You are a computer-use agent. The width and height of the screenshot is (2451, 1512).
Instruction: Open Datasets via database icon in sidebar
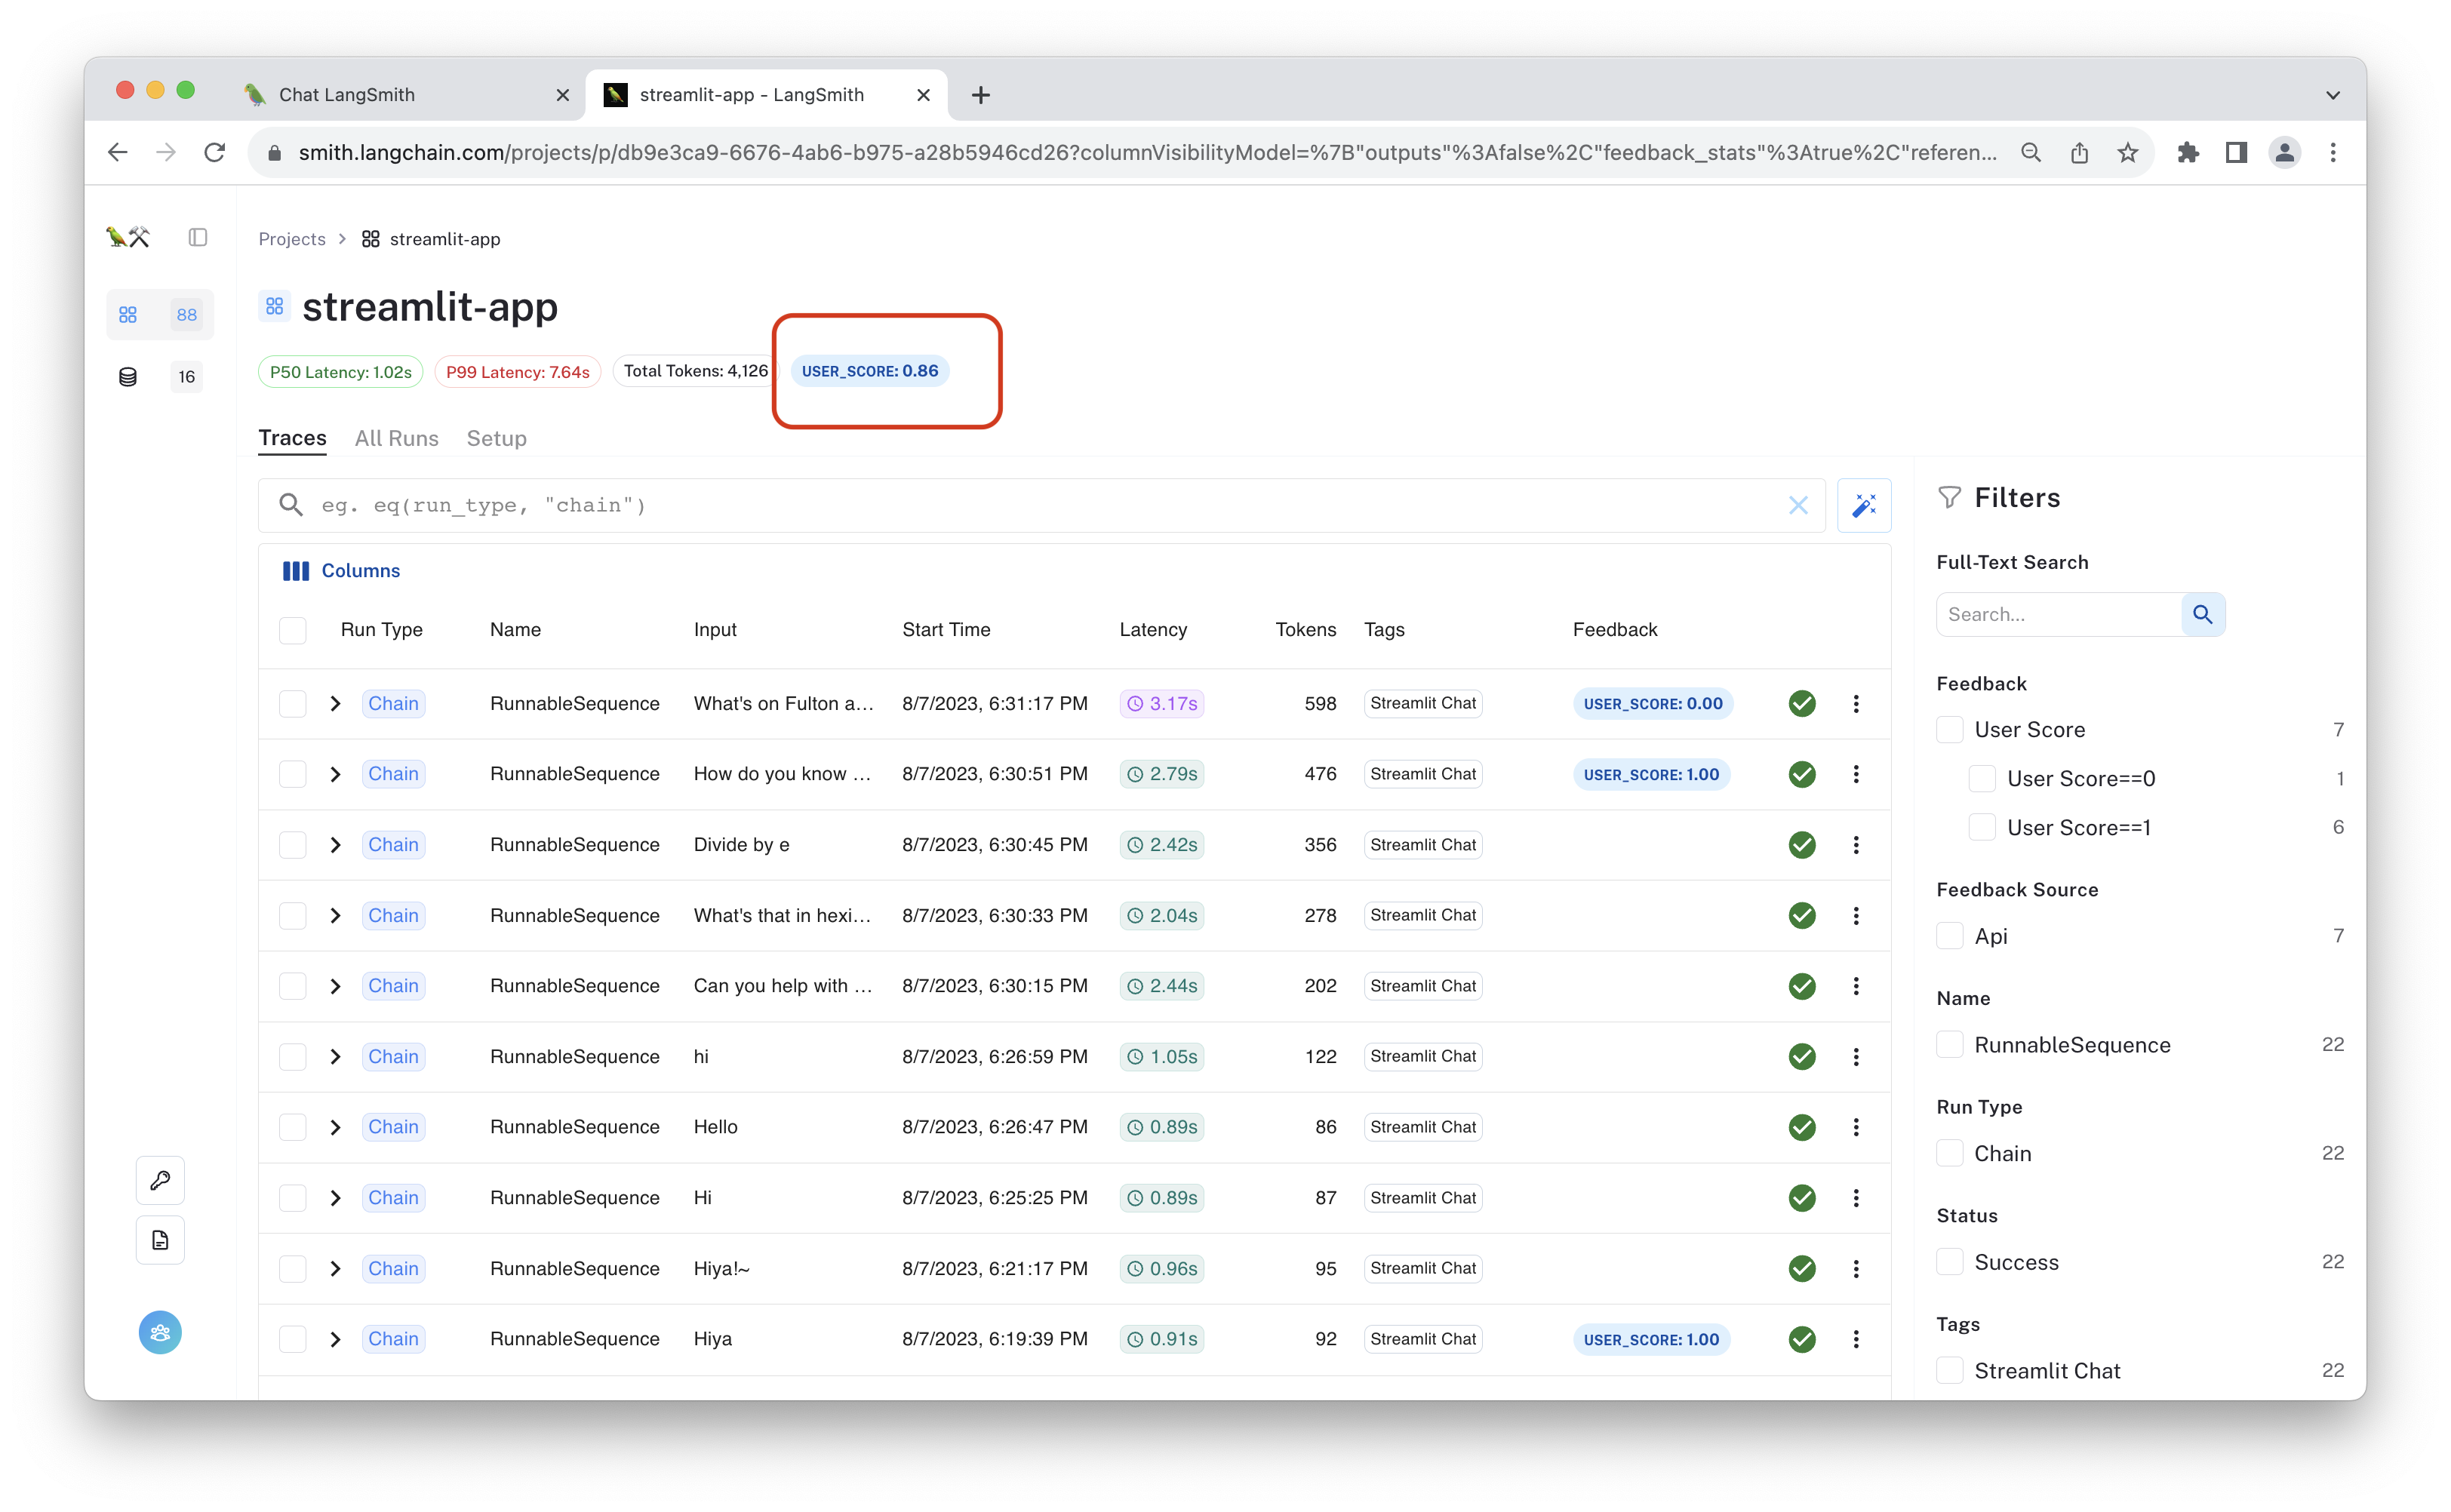point(128,376)
